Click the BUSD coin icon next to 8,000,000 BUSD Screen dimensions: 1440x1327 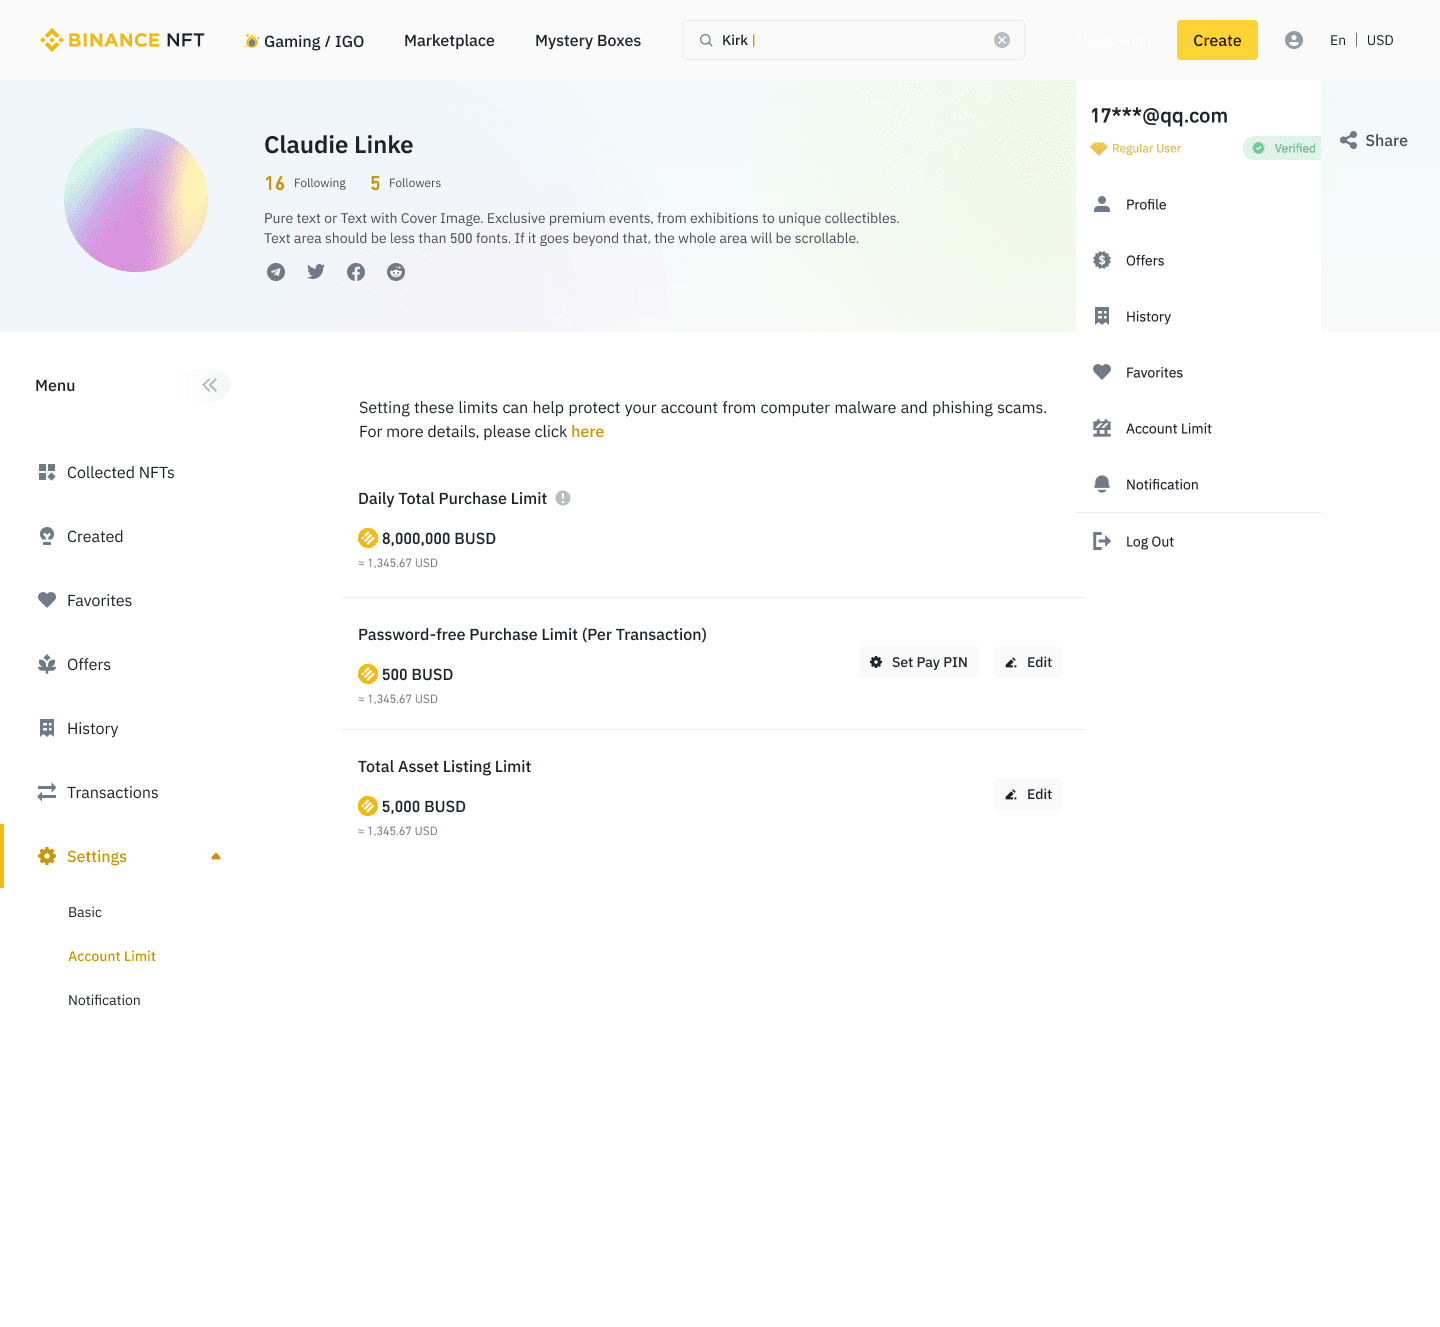pos(368,538)
